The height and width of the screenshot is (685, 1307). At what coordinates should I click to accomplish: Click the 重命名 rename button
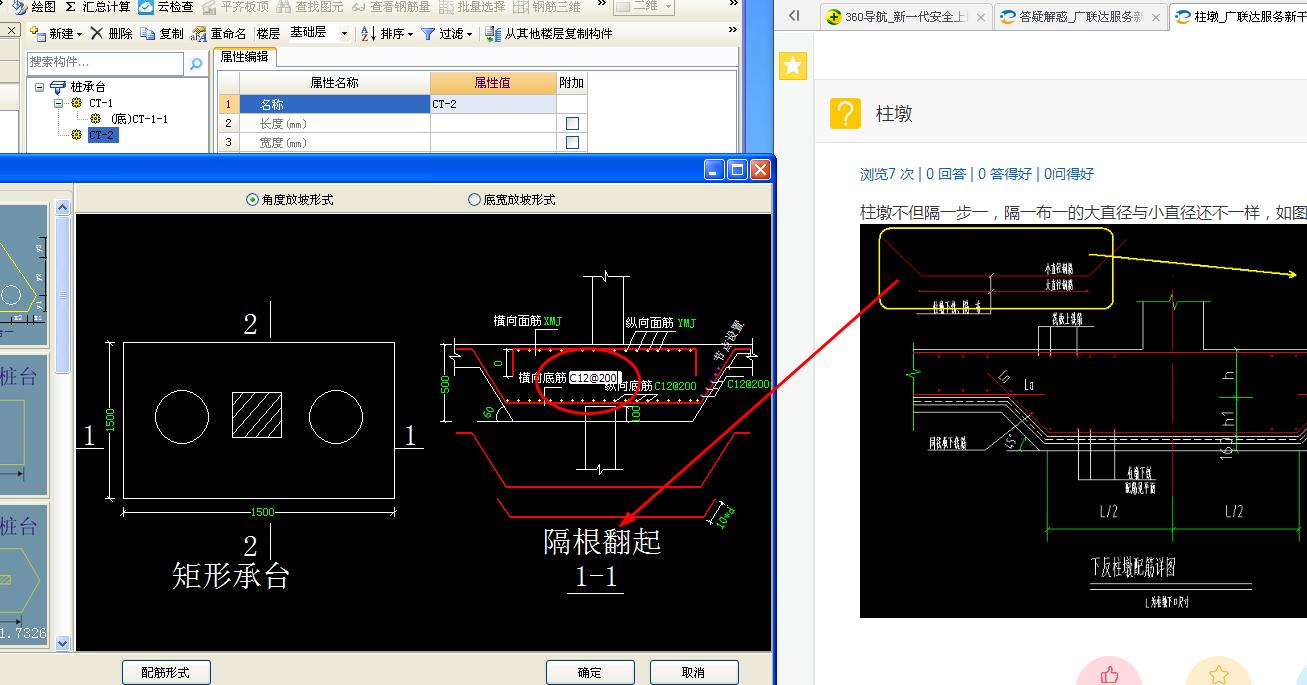tap(218, 33)
